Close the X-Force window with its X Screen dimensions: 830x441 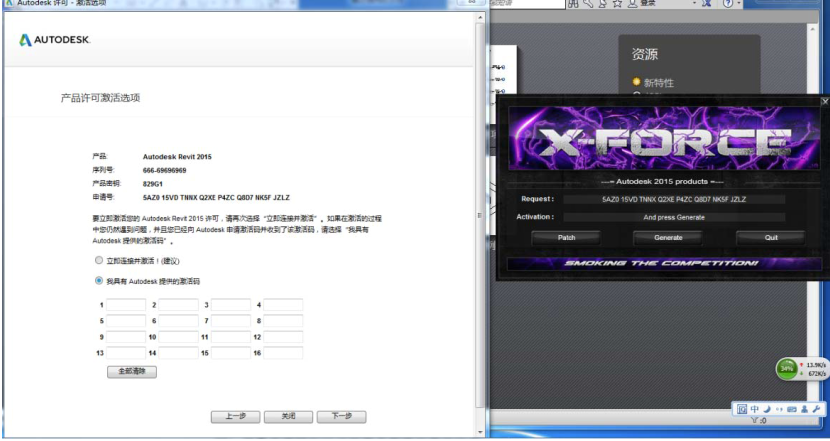tap(825, 101)
